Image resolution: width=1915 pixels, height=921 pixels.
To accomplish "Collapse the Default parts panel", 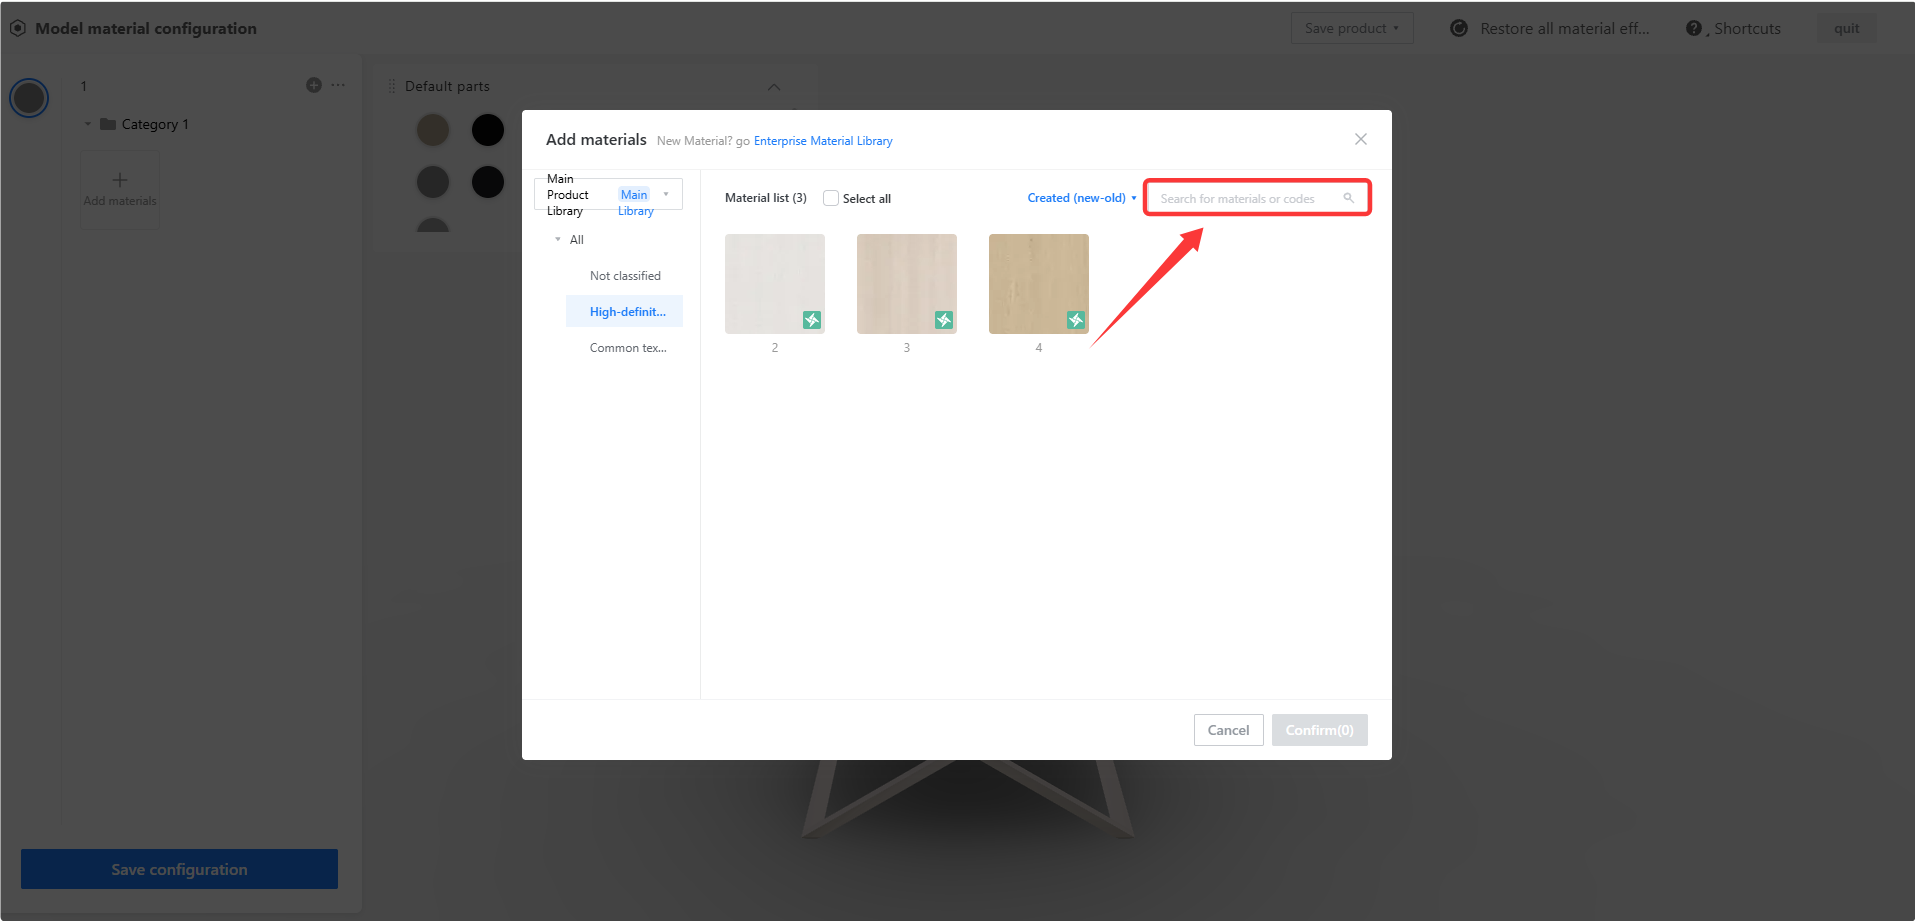I will 774,87.
